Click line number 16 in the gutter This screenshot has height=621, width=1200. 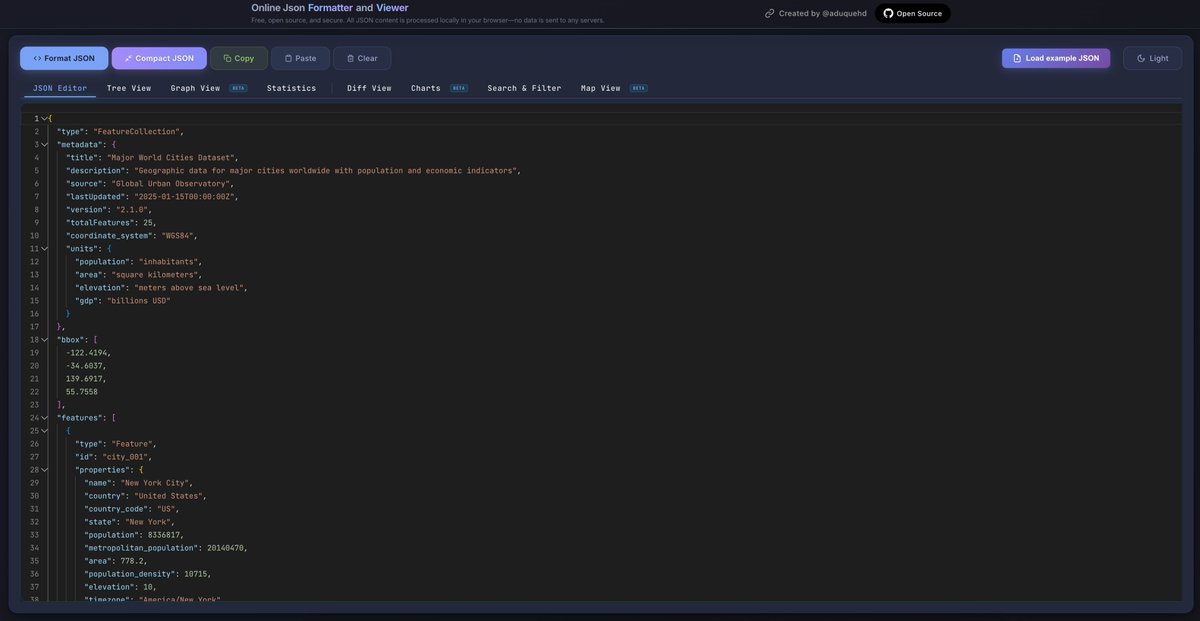coord(34,314)
